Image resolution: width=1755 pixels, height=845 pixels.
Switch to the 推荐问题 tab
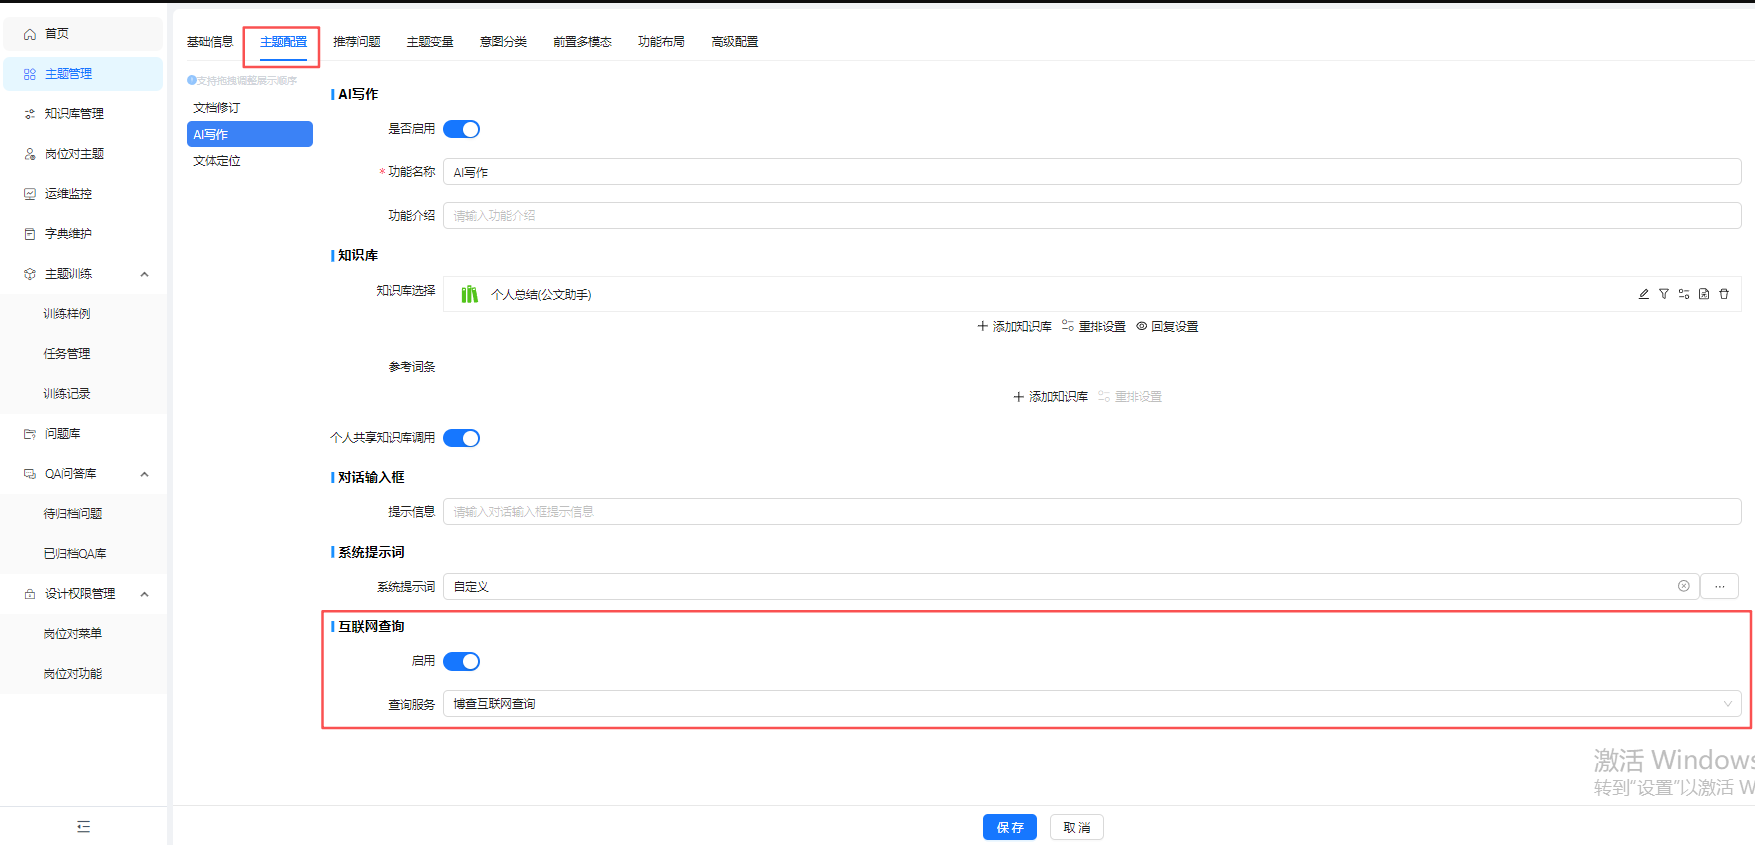357,42
